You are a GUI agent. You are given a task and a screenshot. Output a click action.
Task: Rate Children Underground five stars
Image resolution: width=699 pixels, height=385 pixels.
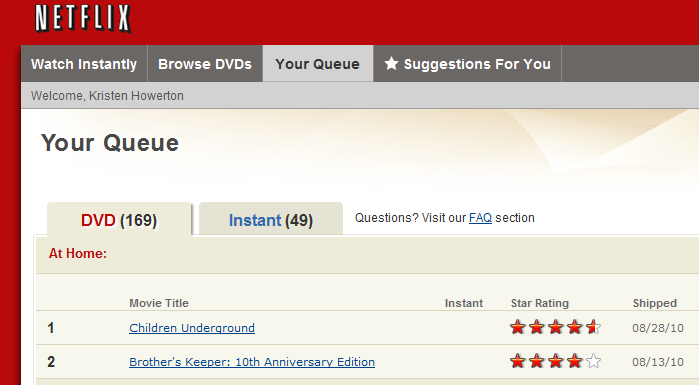pyautogui.click(x=593, y=328)
